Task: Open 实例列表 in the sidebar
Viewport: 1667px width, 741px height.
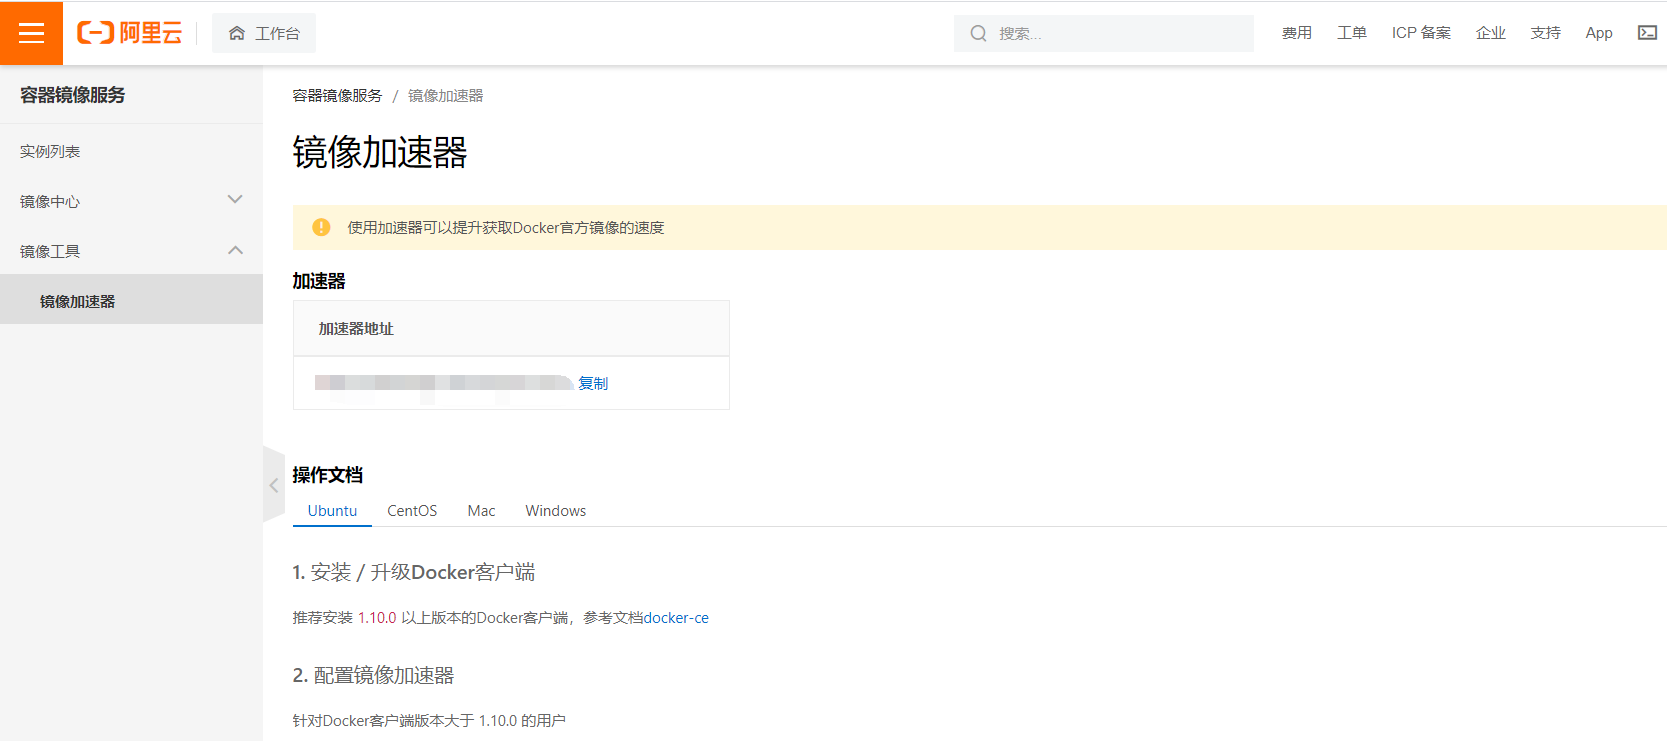Action: tap(50, 151)
